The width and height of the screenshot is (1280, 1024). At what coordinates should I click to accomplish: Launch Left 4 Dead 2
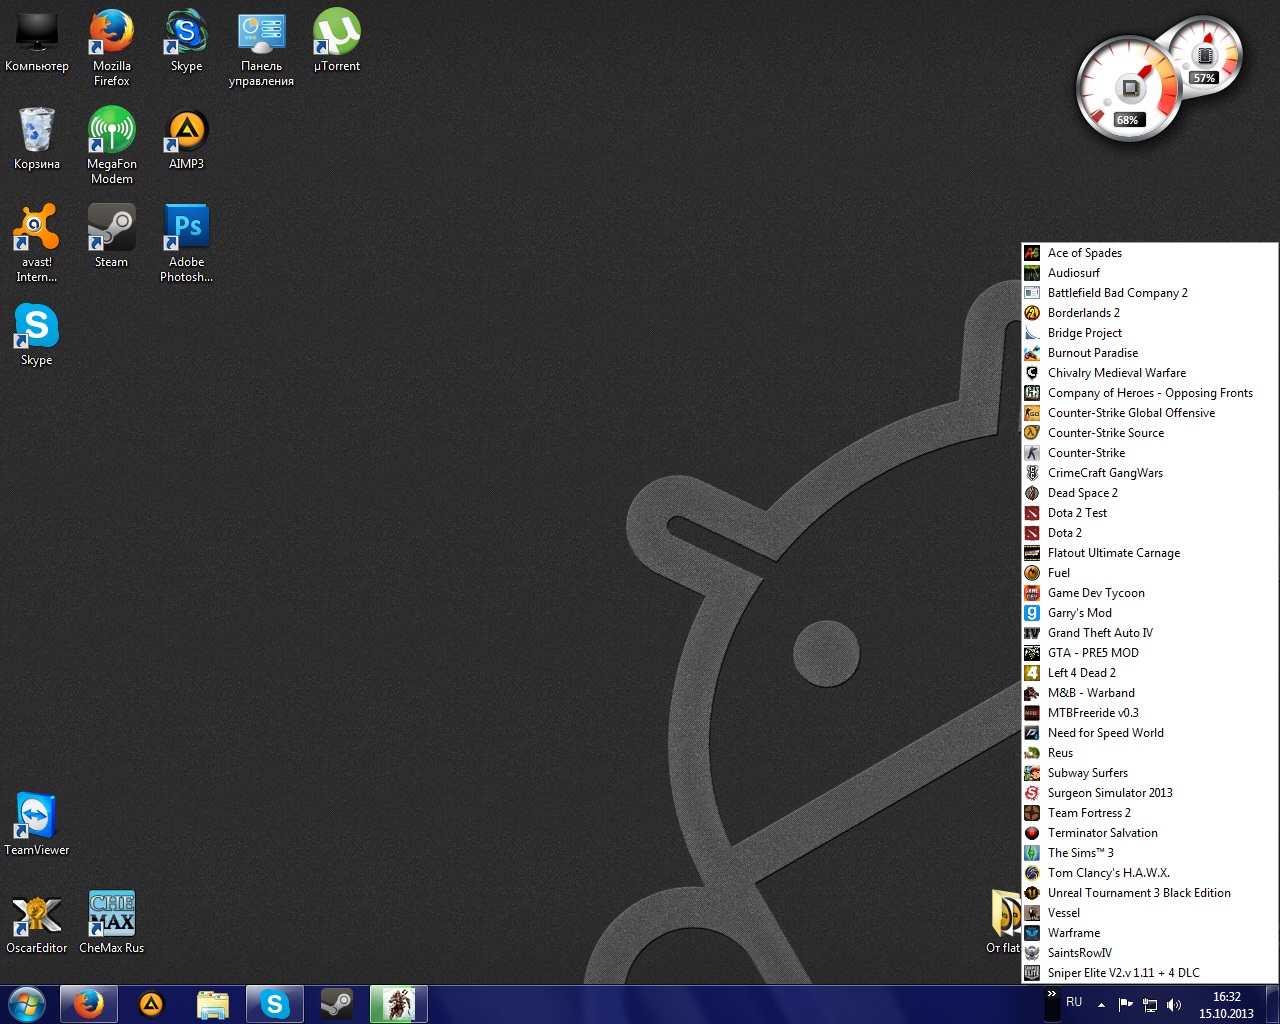[x=1150, y=673]
